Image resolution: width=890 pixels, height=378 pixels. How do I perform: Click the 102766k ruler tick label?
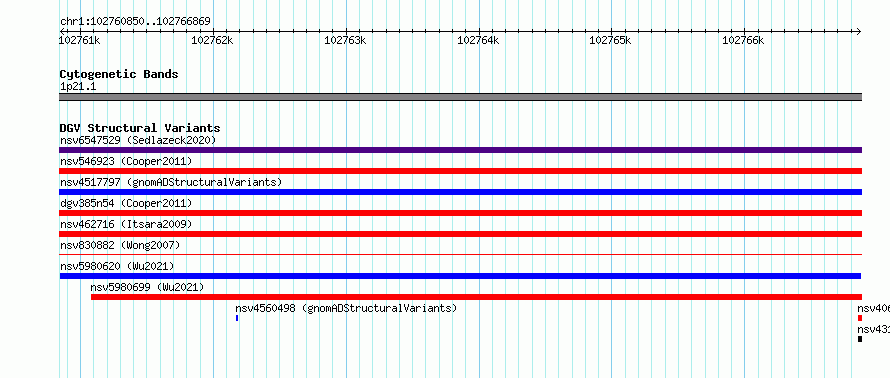coord(743,40)
